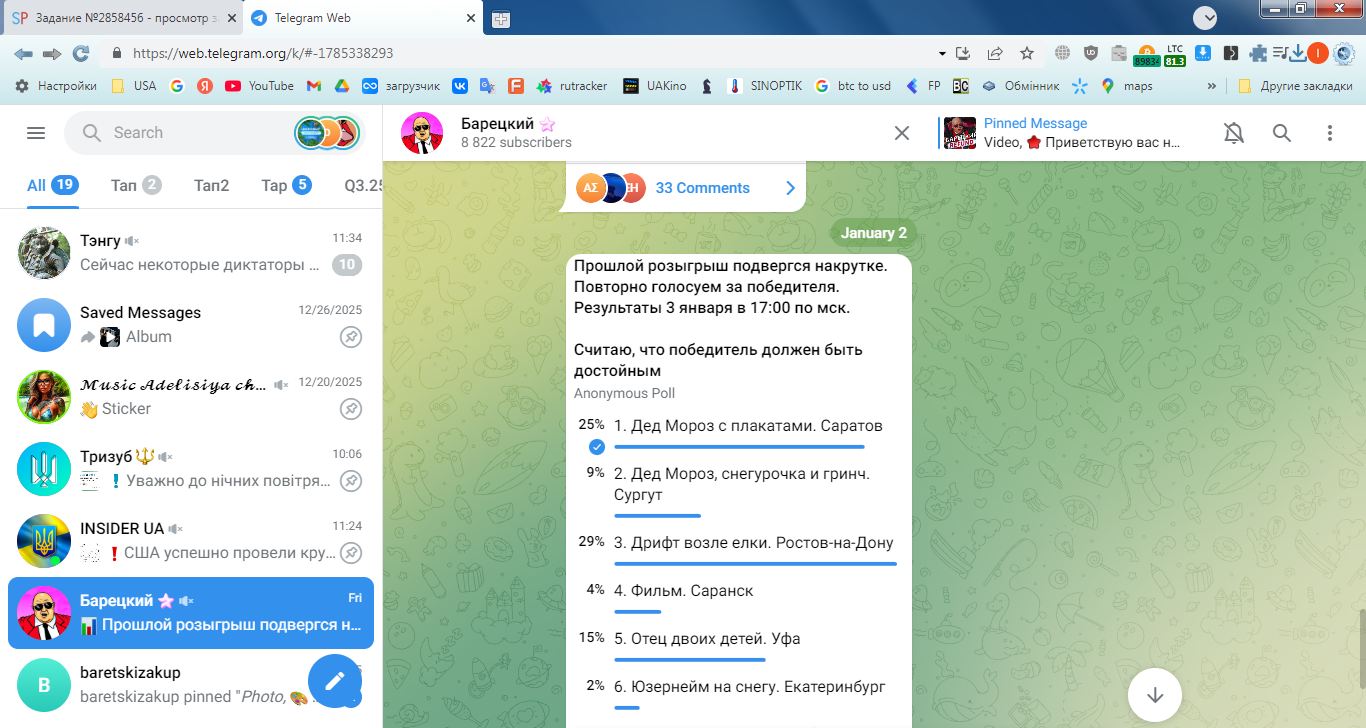Open the USA bookmarks folder
The height and width of the screenshot is (728, 1366).
coord(134,86)
